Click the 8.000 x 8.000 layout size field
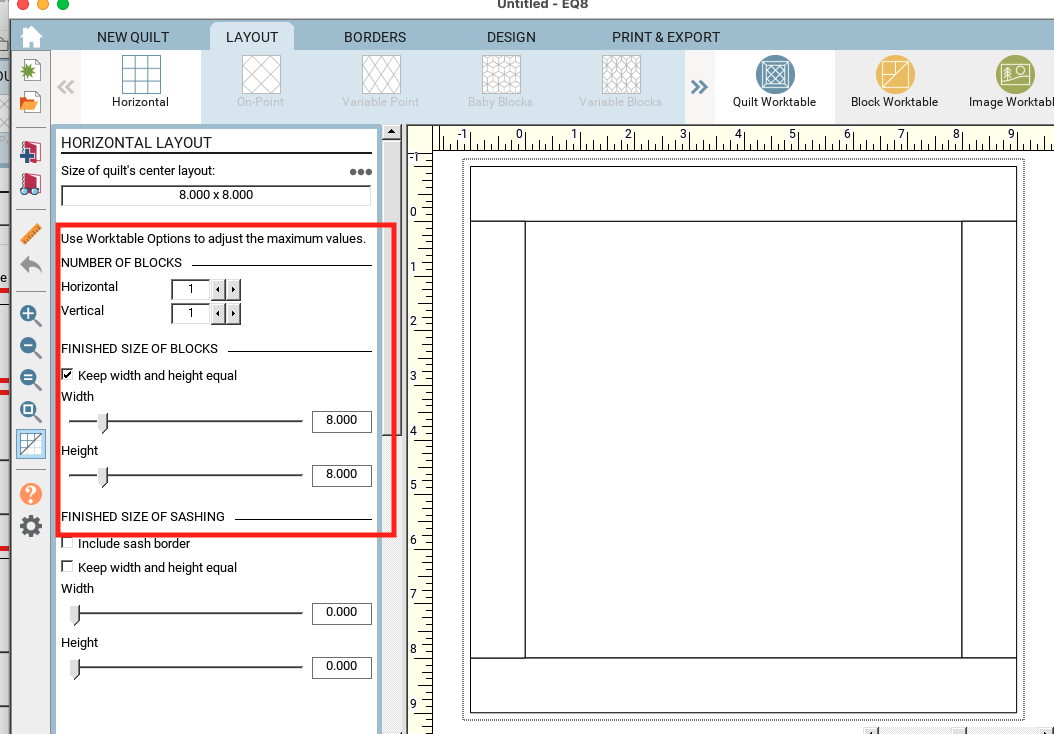The width and height of the screenshot is (1054, 734). pyautogui.click(x=216, y=196)
